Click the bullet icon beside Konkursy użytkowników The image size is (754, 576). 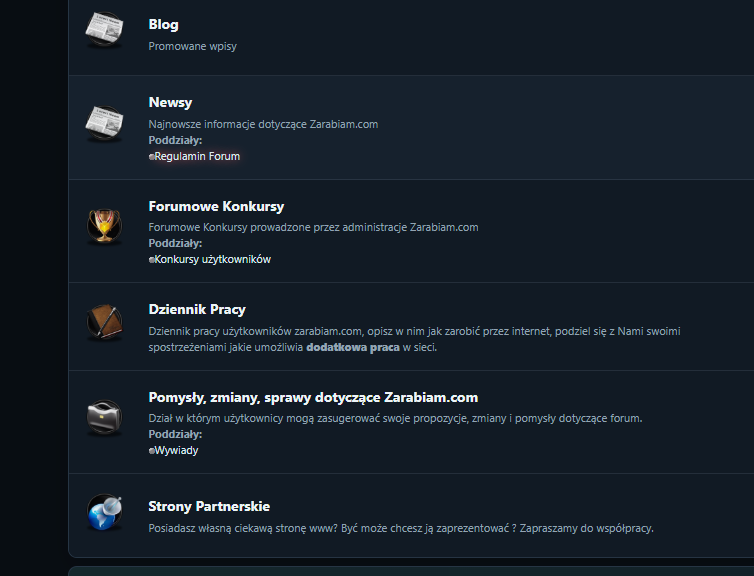point(151,260)
